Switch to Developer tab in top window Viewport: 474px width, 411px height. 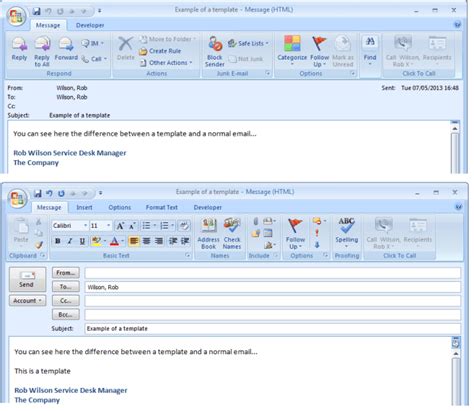(90, 25)
